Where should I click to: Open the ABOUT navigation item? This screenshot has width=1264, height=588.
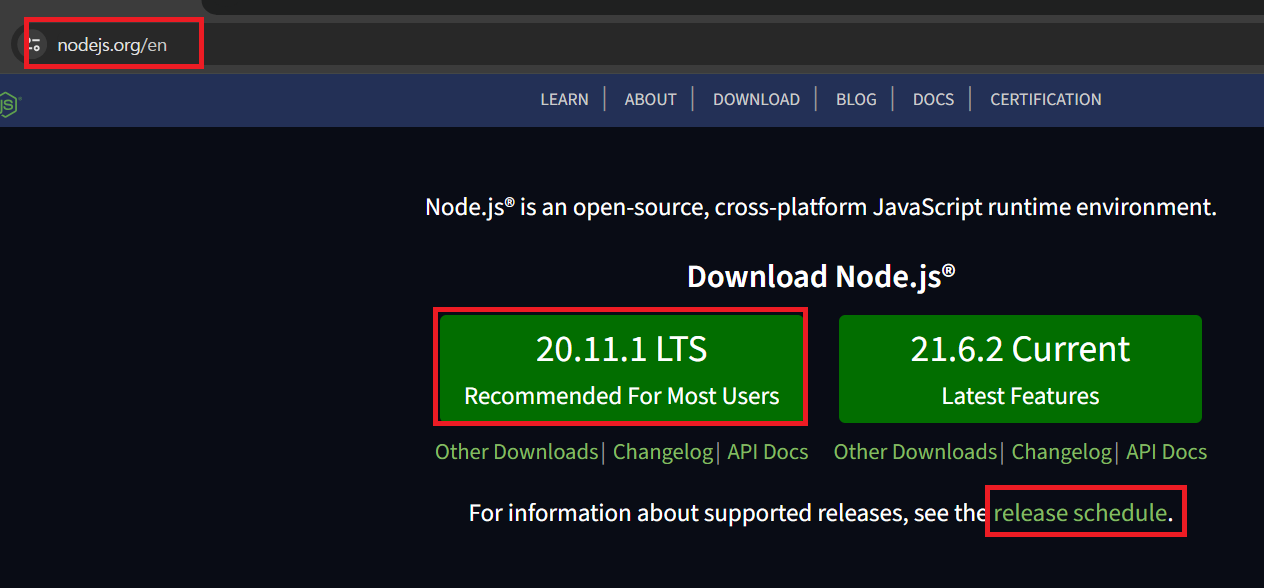(650, 99)
